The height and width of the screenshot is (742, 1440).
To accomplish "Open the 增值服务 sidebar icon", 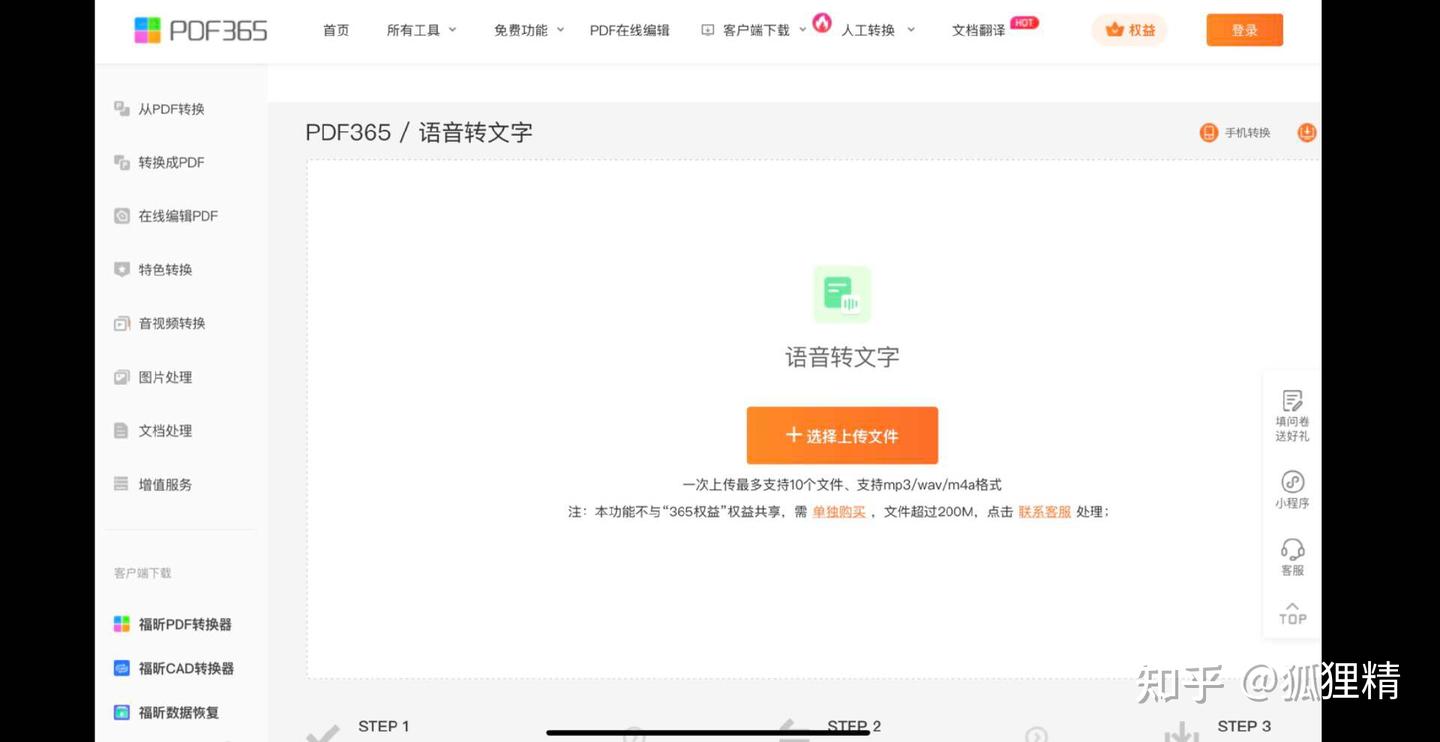I will [122, 484].
